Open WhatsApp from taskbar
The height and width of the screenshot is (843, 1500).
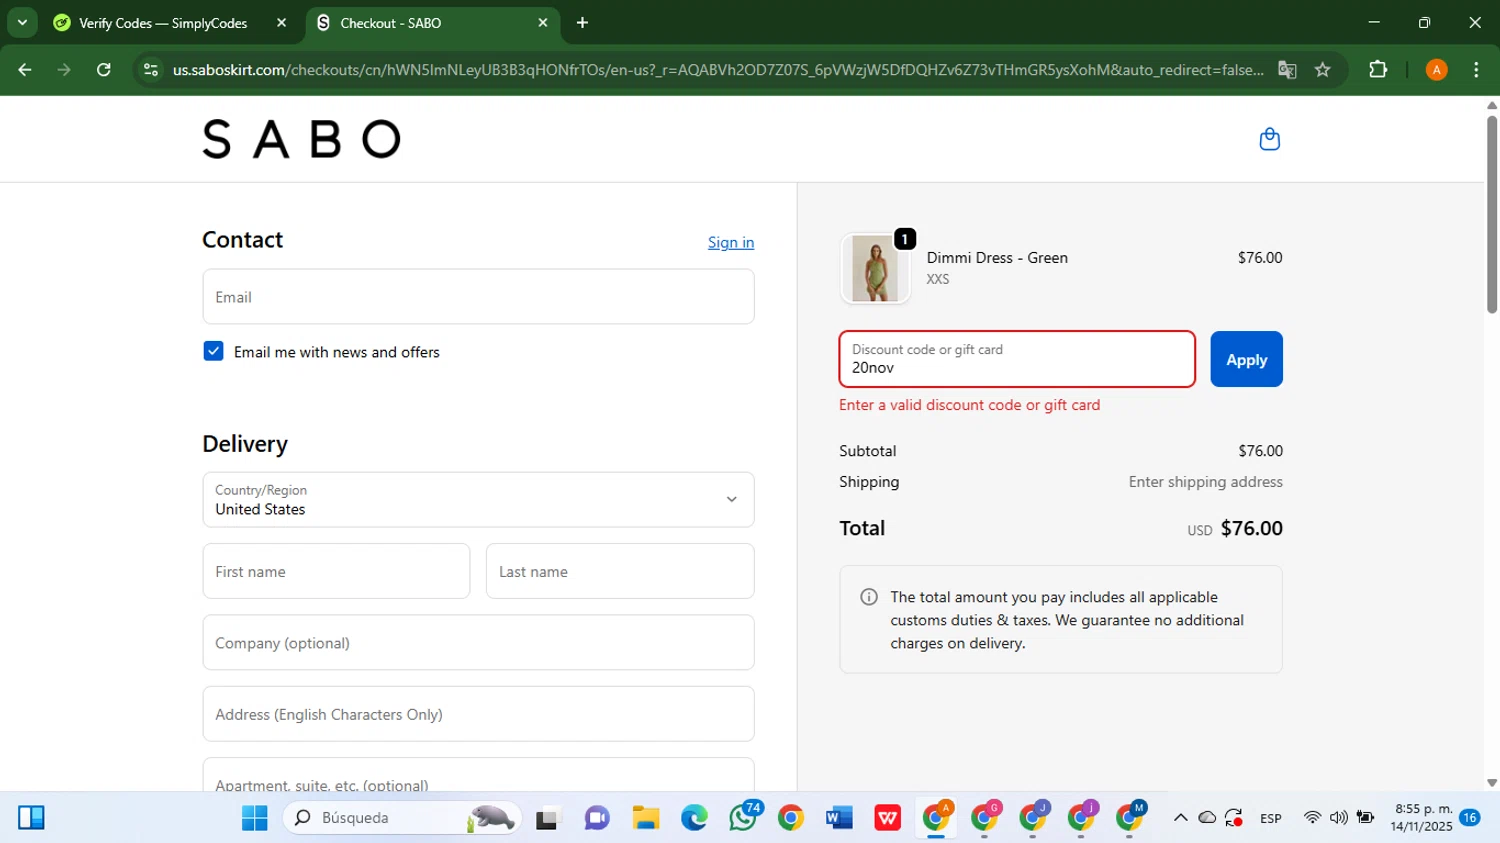tap(743, 818)
